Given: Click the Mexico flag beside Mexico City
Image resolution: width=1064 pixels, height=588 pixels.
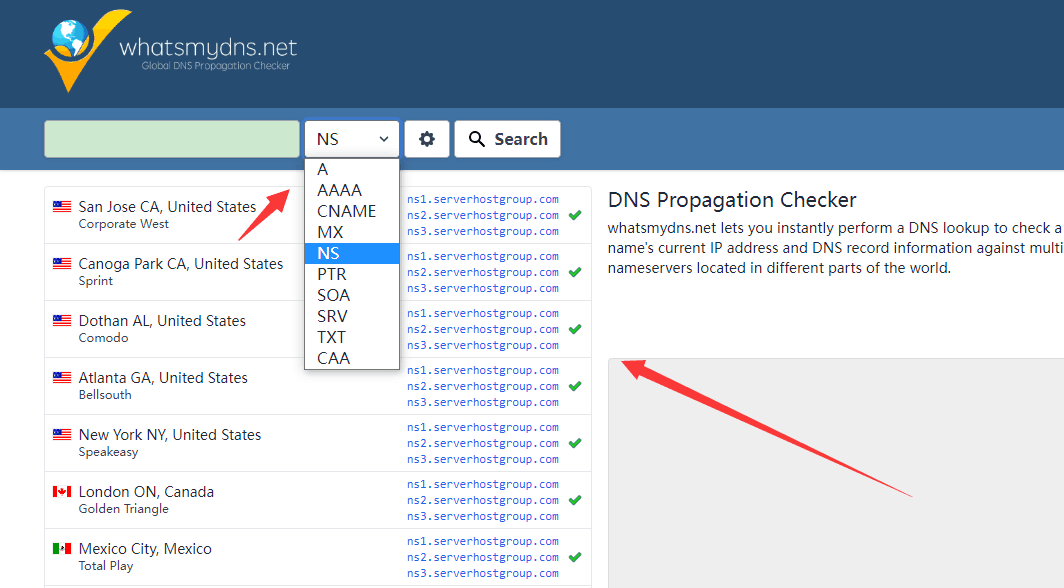Looking at the screenshot, I should click(62, 549).
